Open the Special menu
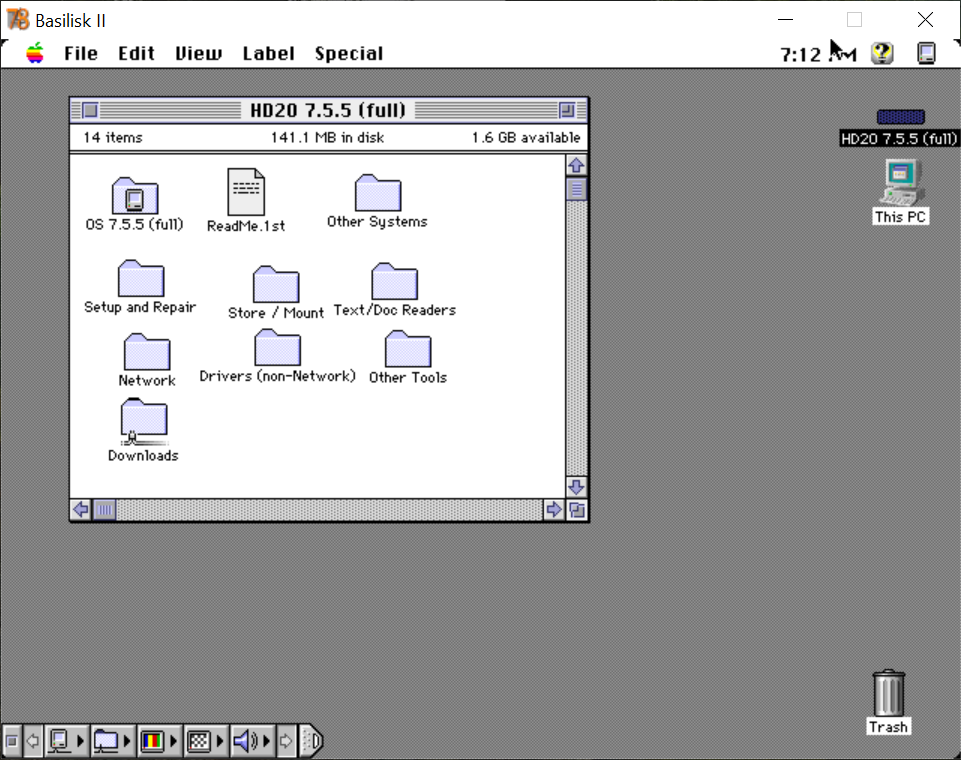 (349, 54)
